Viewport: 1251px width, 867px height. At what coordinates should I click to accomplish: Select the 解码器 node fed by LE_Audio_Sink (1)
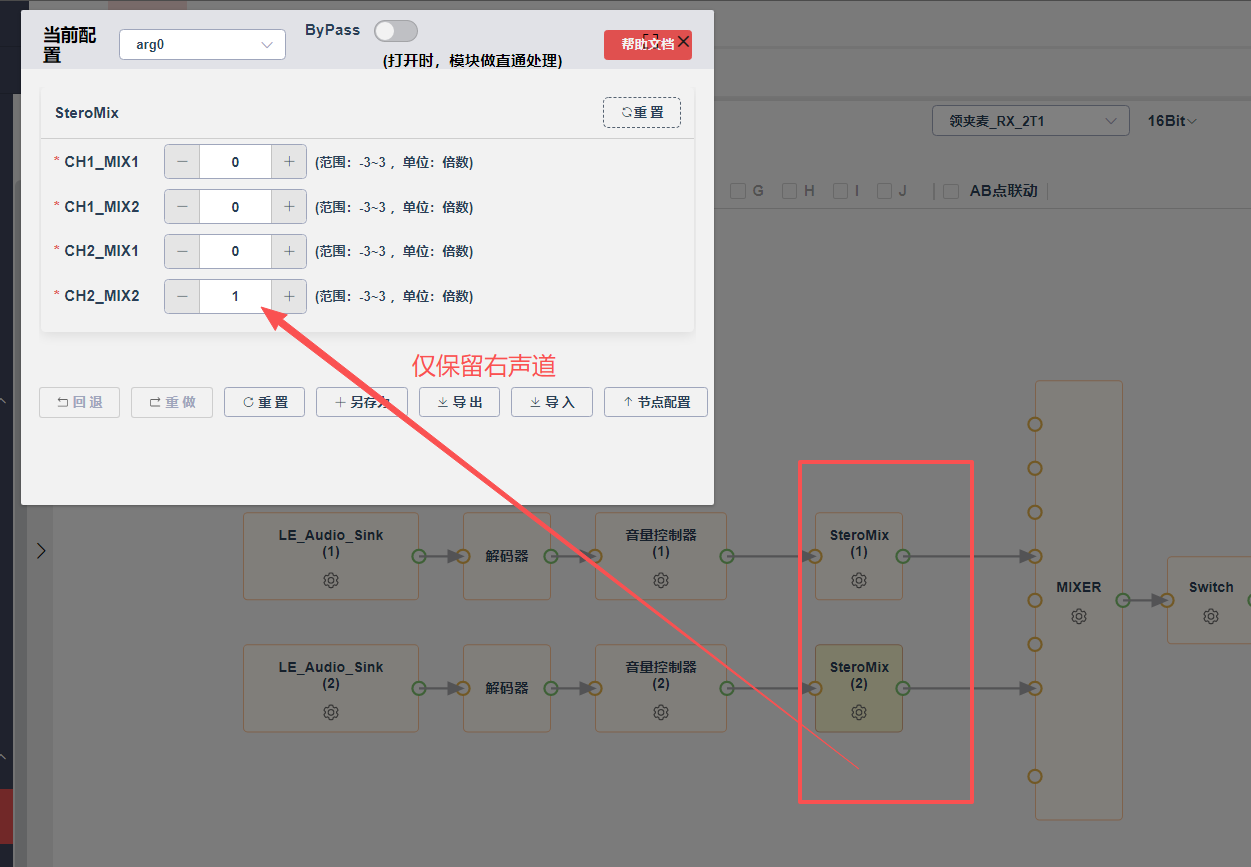point(507,556)
